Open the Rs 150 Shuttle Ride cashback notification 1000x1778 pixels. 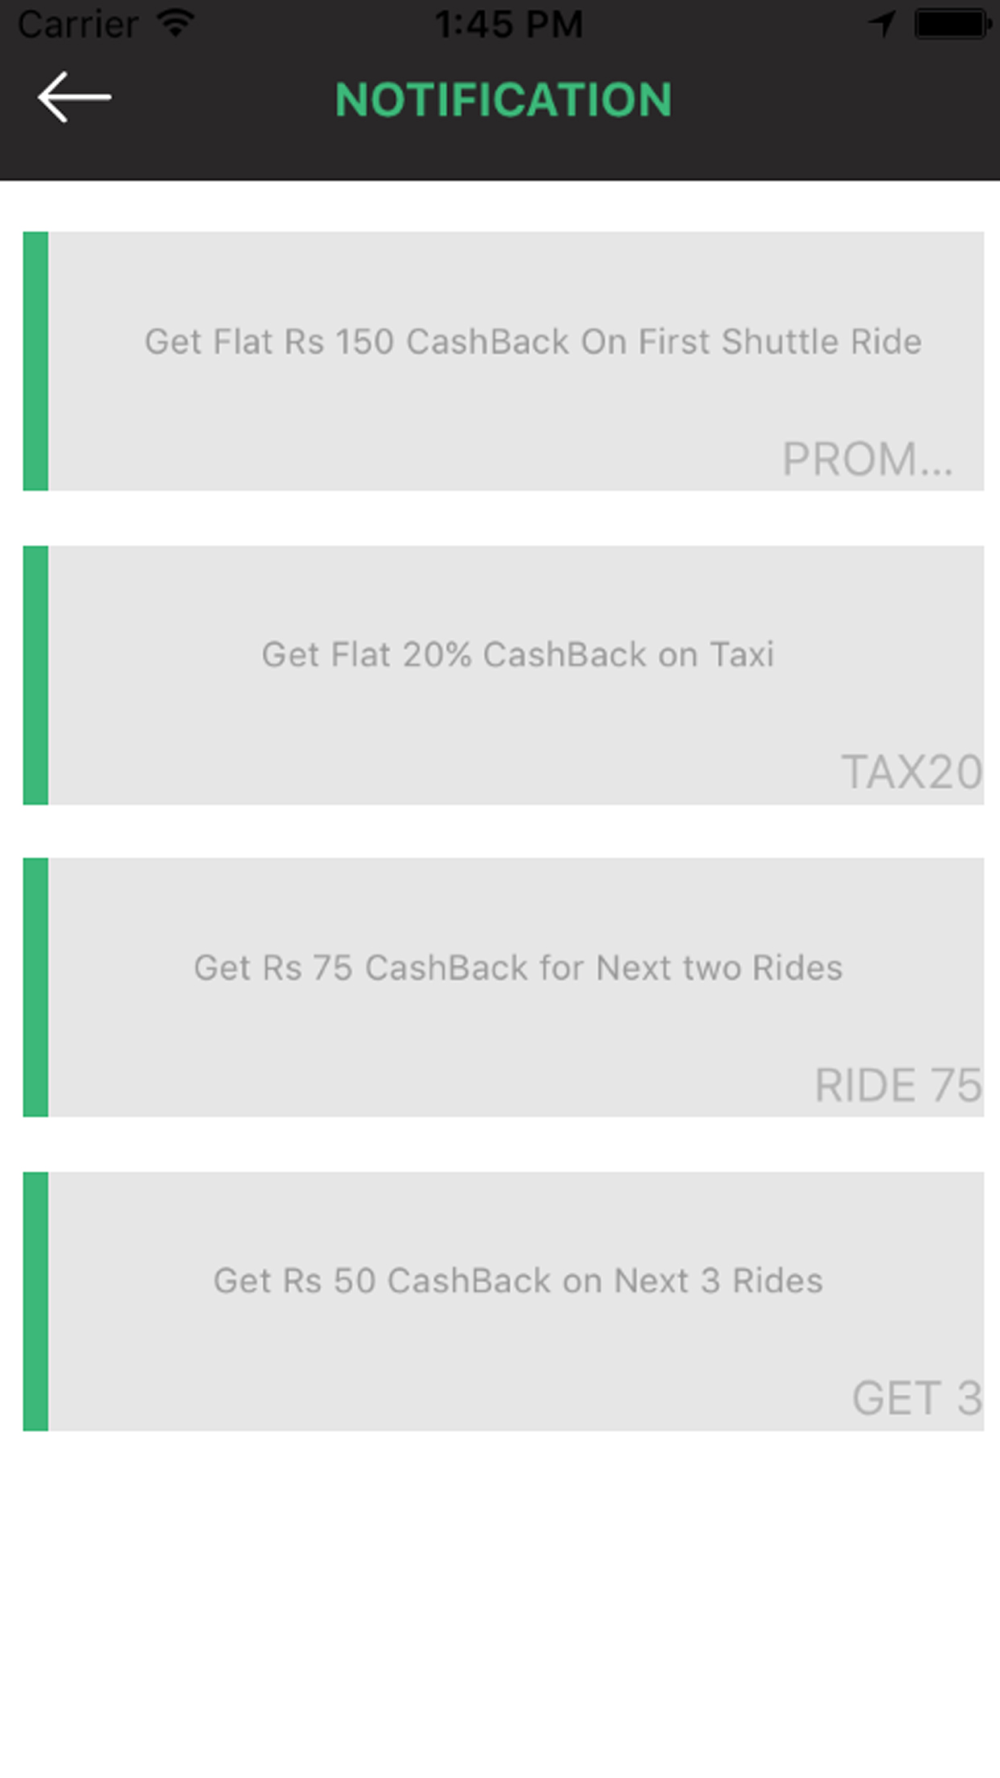tap(504, 361)
